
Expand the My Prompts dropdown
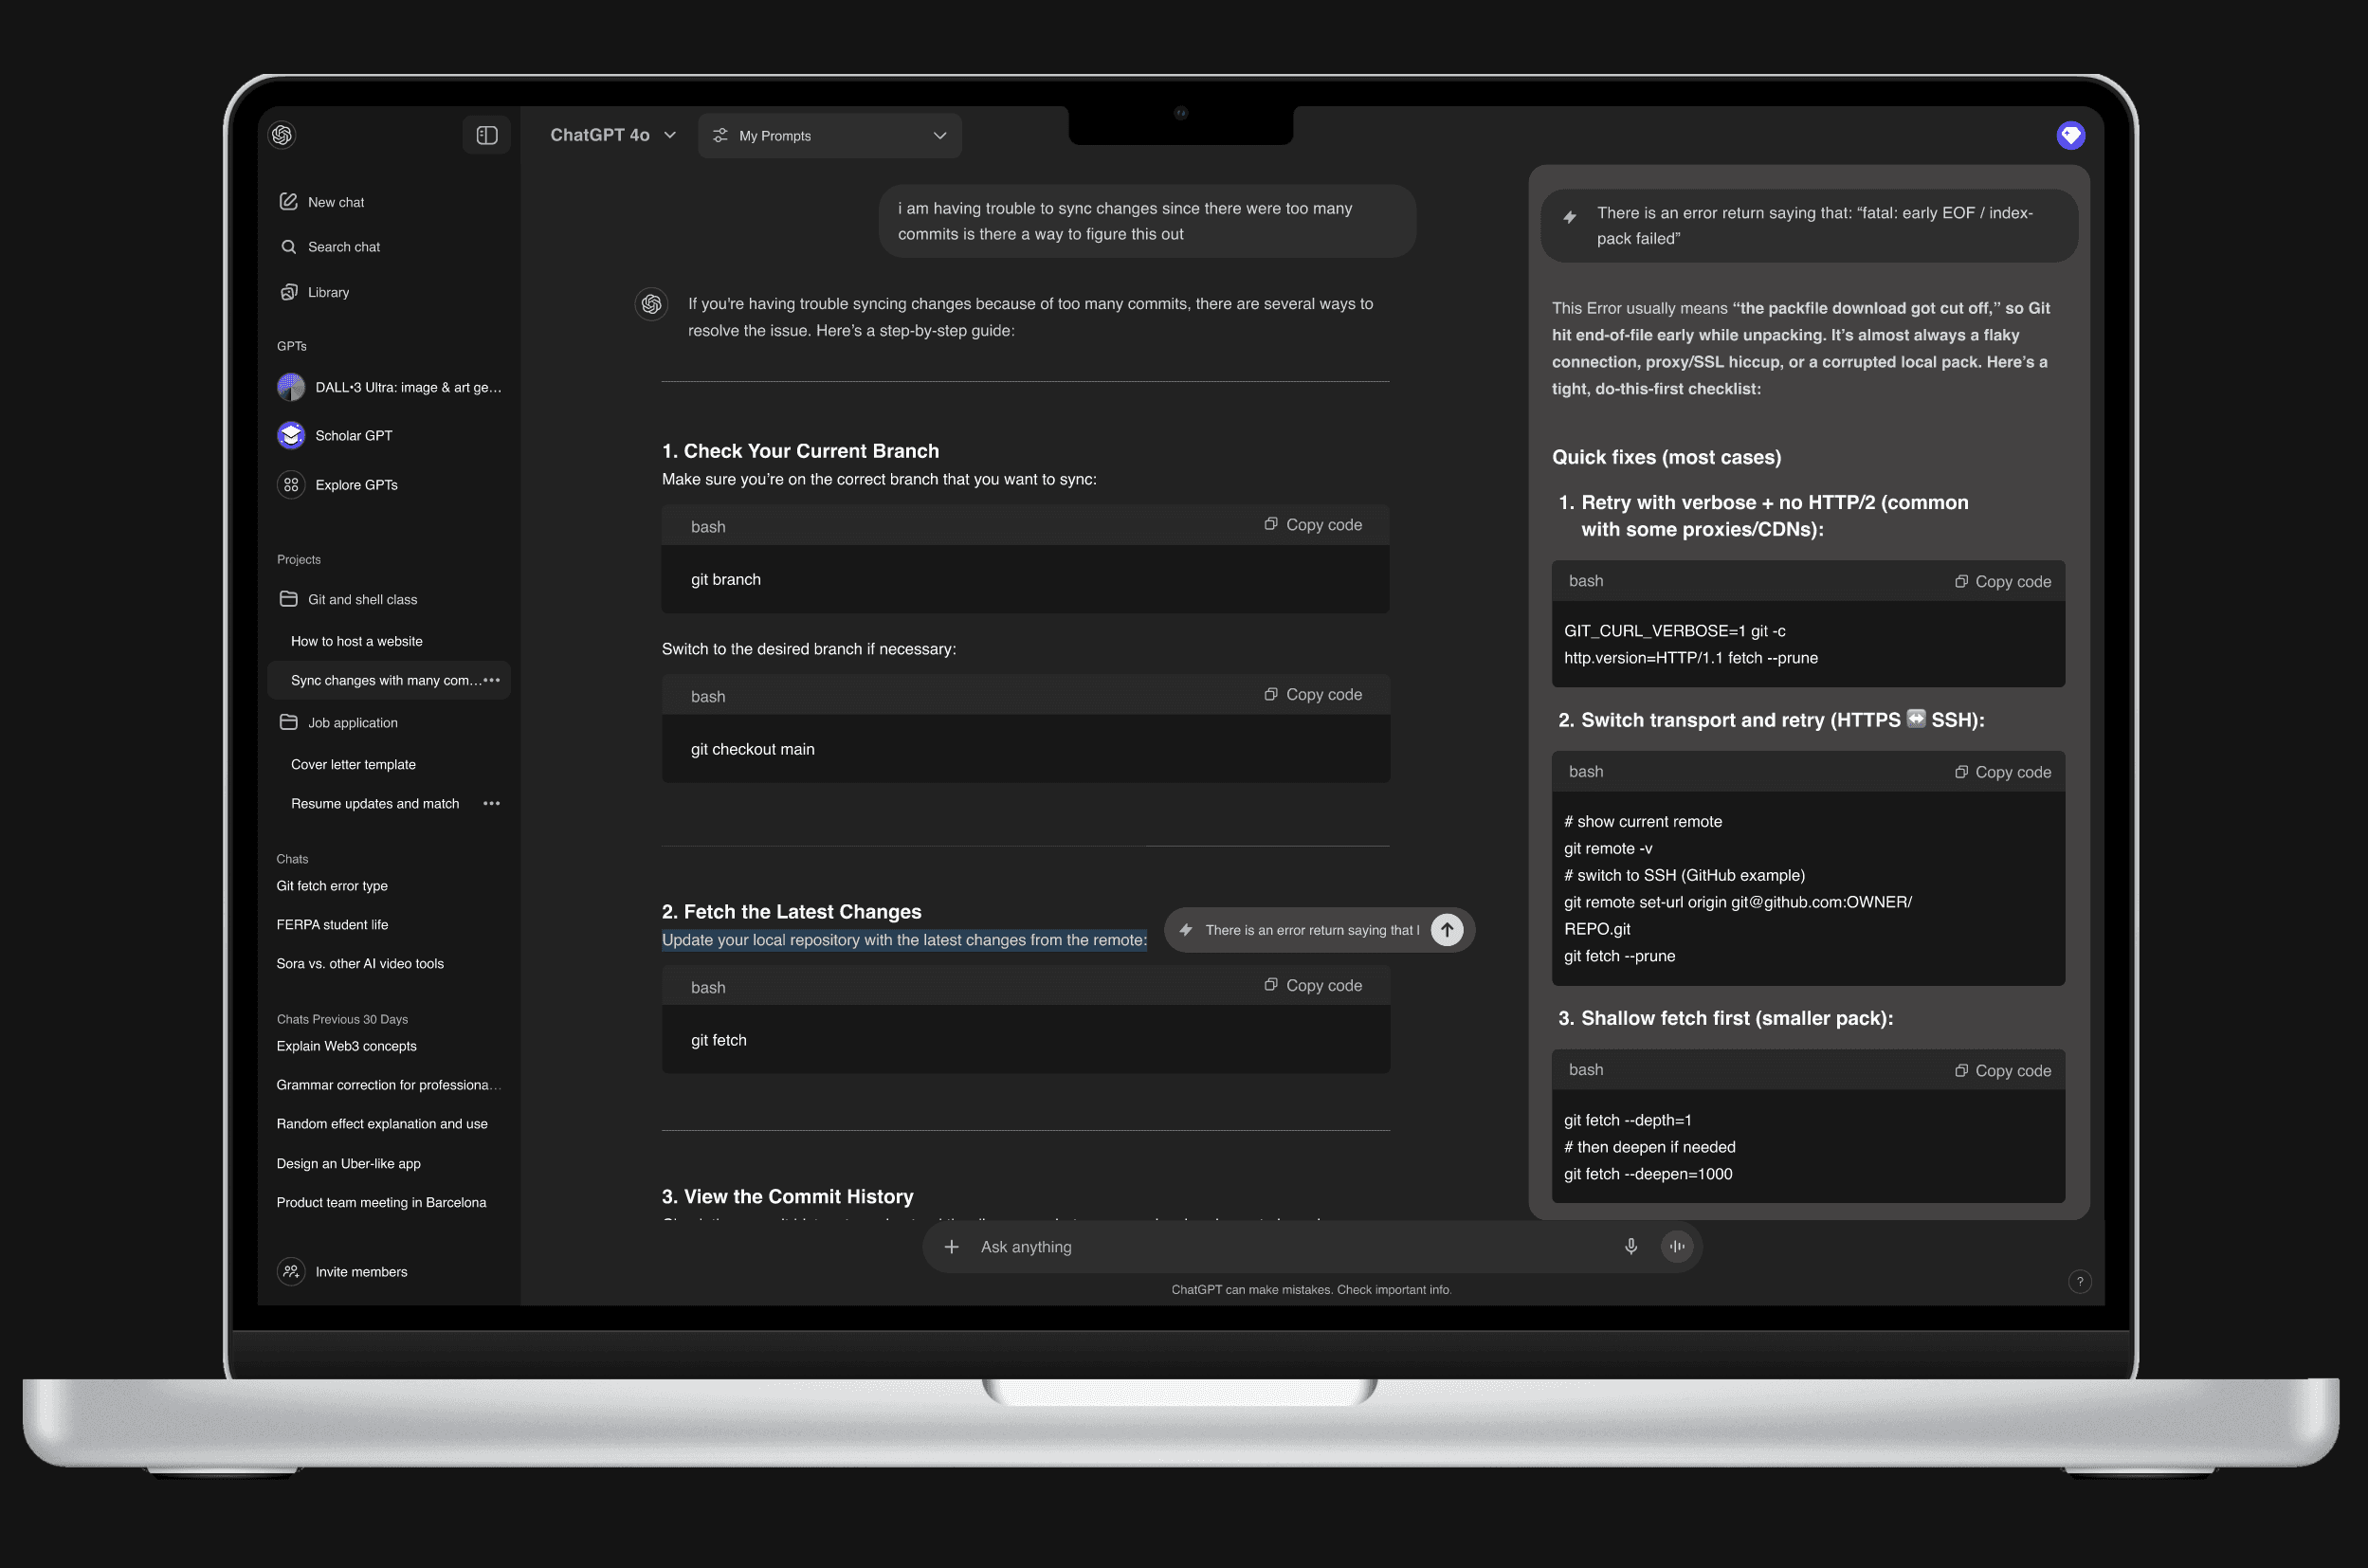(829, 136)
